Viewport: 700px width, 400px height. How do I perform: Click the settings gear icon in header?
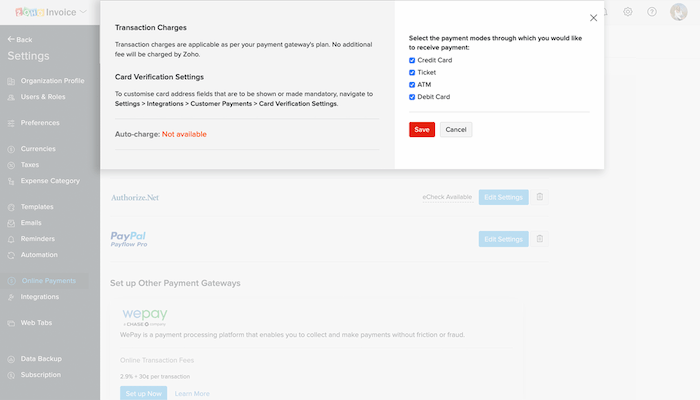coord(628,12)
